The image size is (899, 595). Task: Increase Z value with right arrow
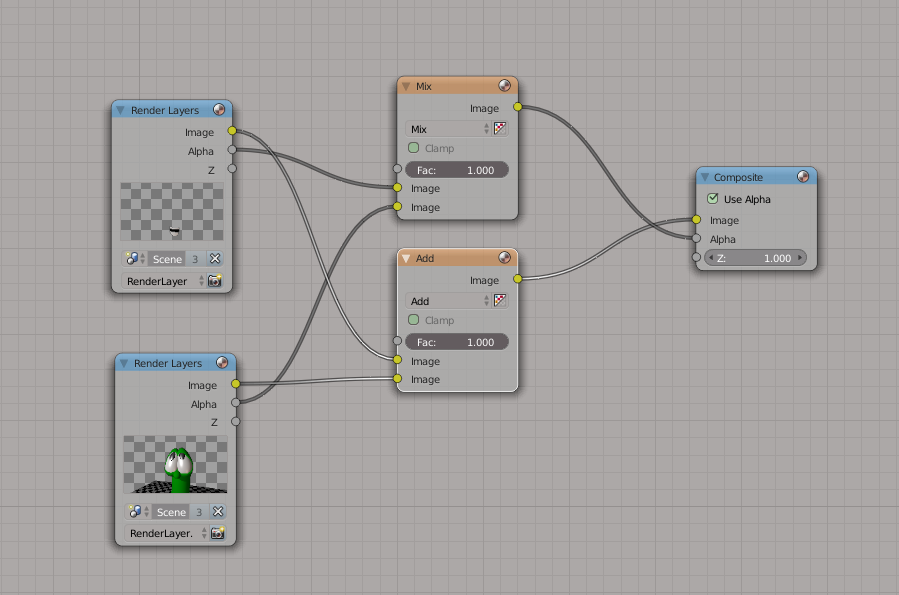(800, 258)
